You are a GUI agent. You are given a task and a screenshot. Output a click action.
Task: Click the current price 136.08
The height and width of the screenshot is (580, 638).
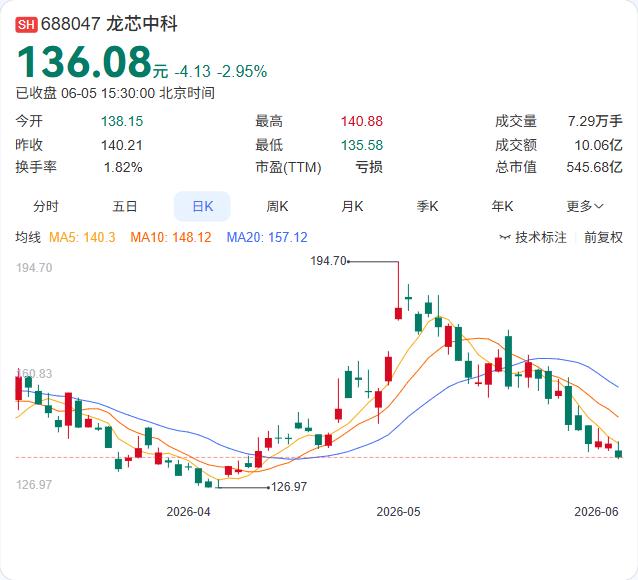84,62
